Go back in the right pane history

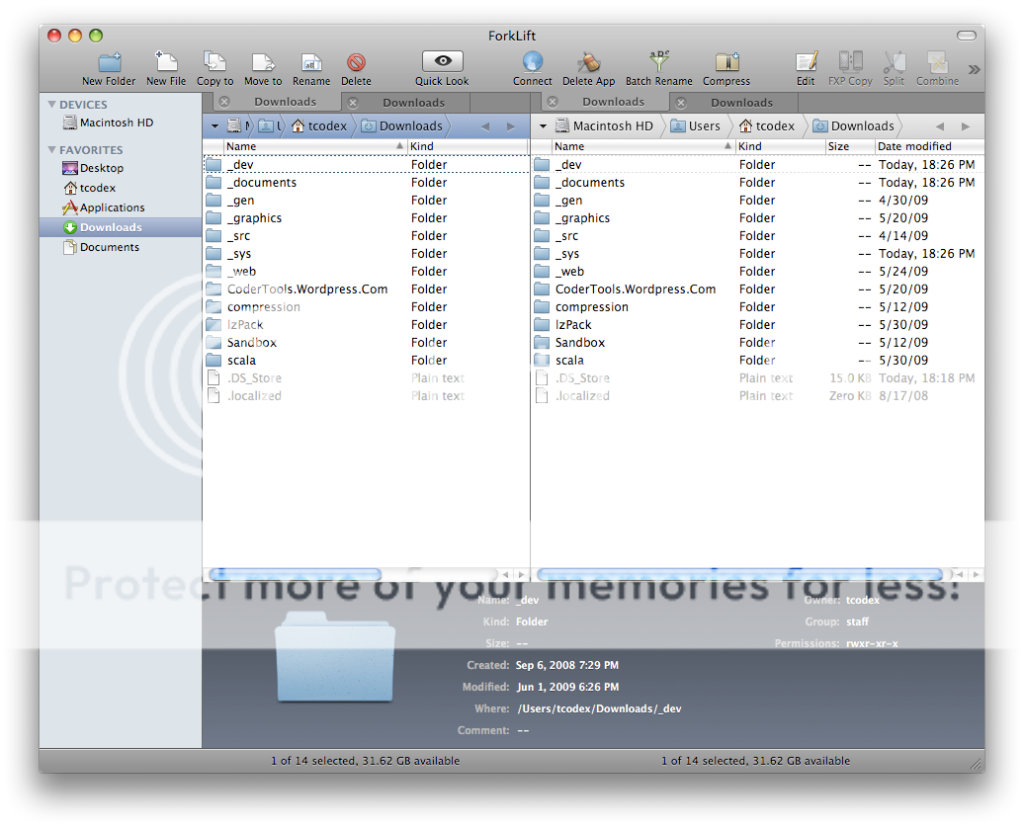(940, 127)
